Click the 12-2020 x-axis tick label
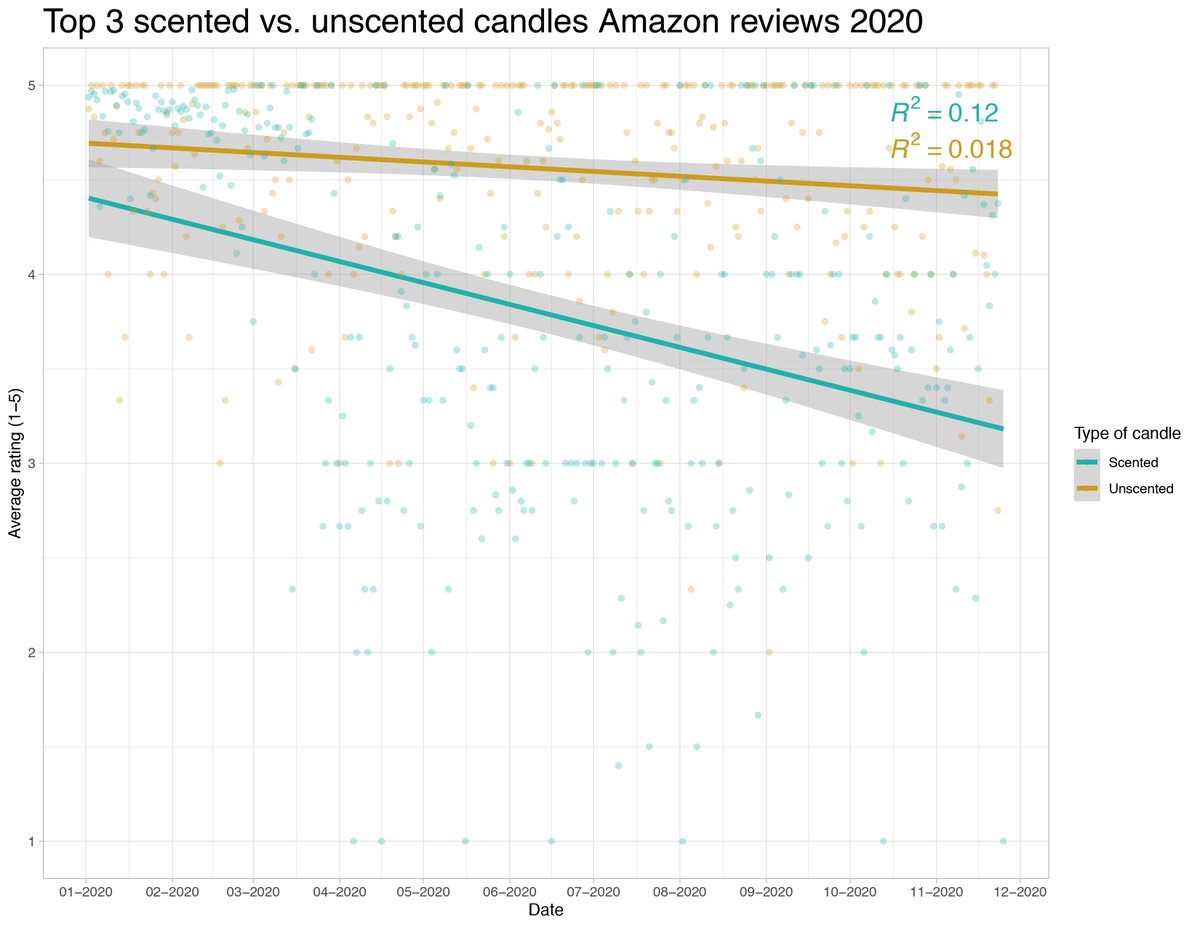The height and width of the screenshot is (927, 1200). (1018, 889)
